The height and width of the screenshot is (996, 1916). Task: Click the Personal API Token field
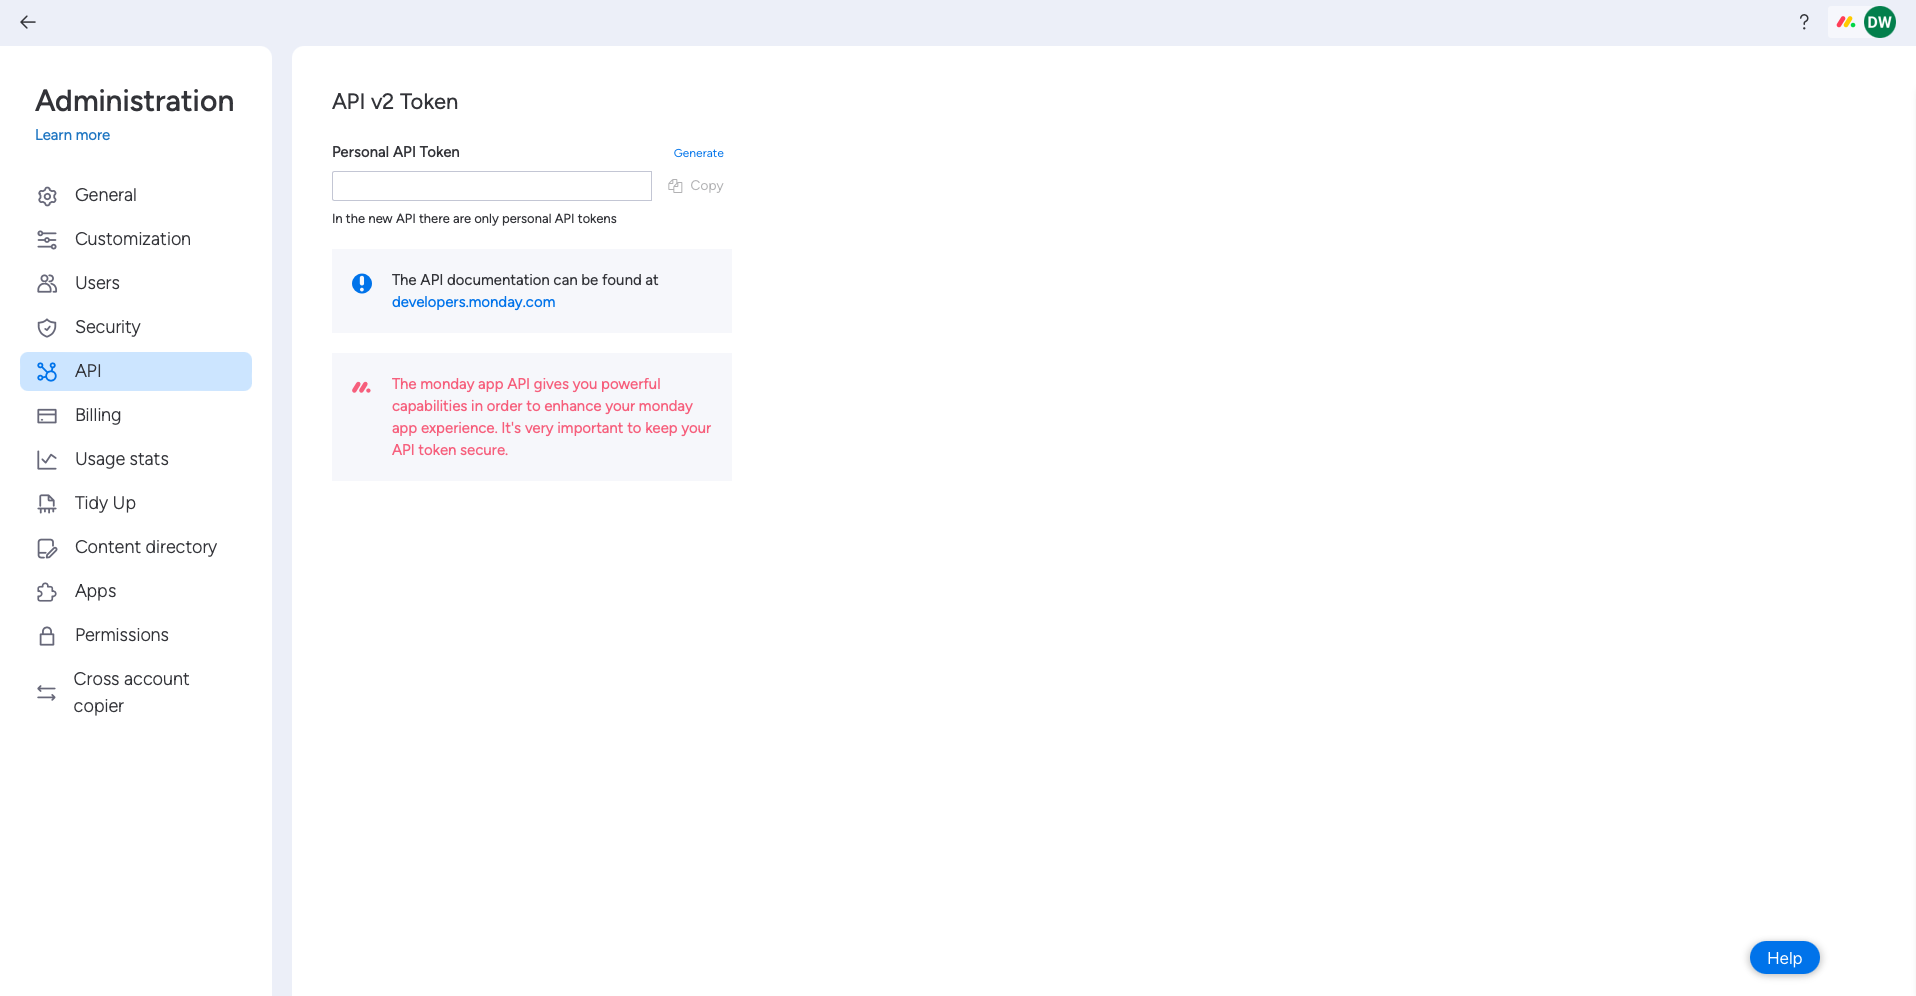491,186
